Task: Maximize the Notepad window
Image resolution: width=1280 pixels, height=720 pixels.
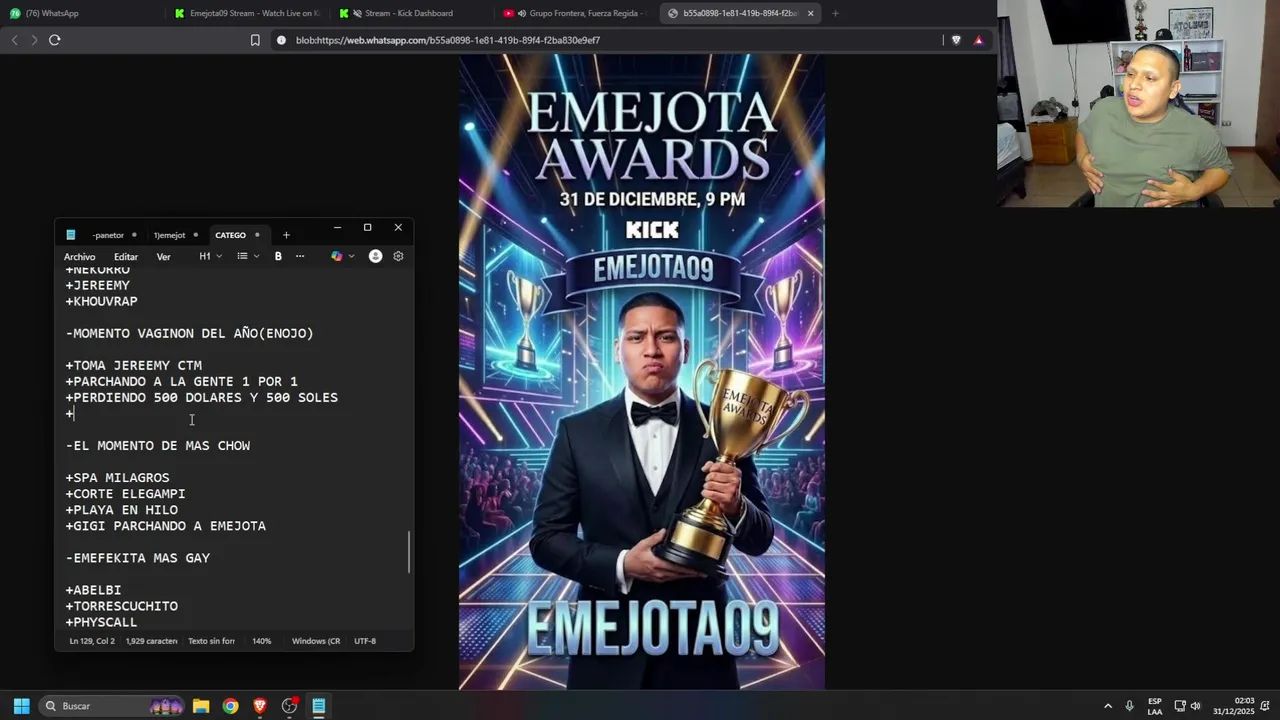Action: pos(367,228)
